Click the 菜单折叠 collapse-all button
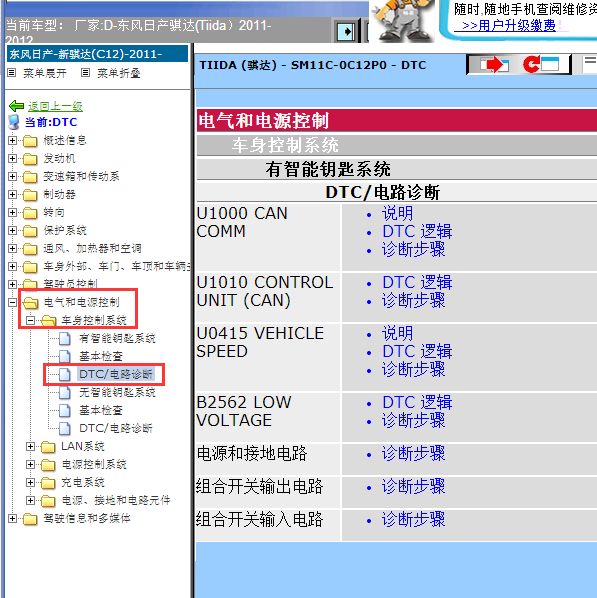The height and width of the screenshot is (598, 597). click(x=111, y=73)
